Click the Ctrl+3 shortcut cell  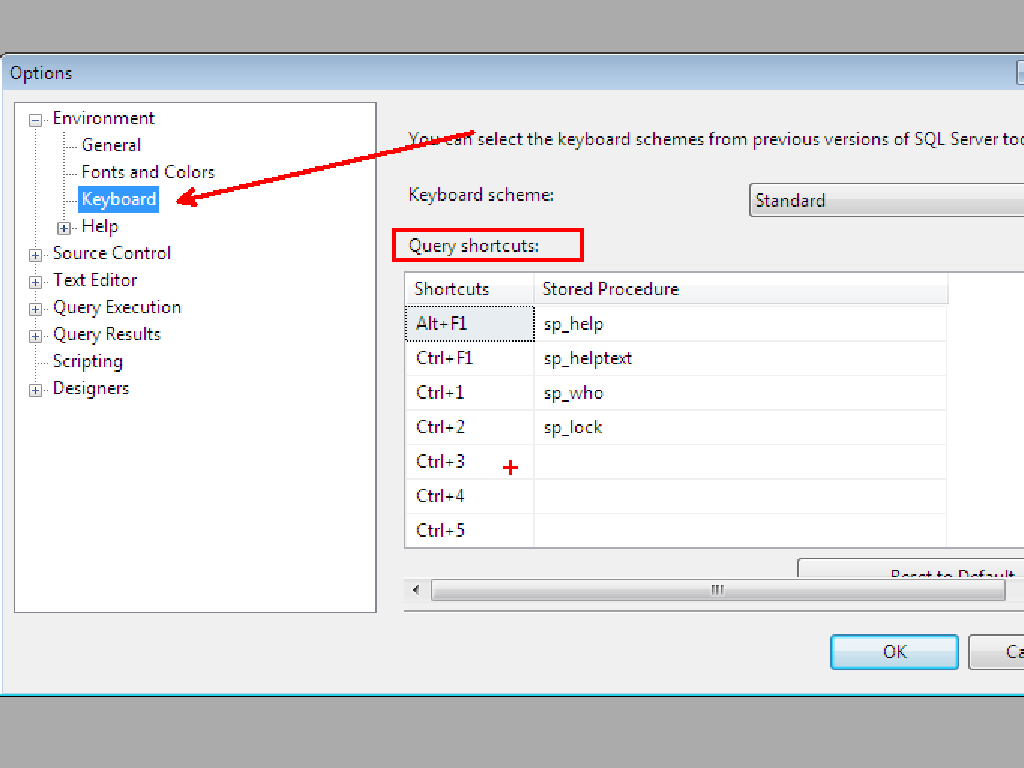pos(440,461)
